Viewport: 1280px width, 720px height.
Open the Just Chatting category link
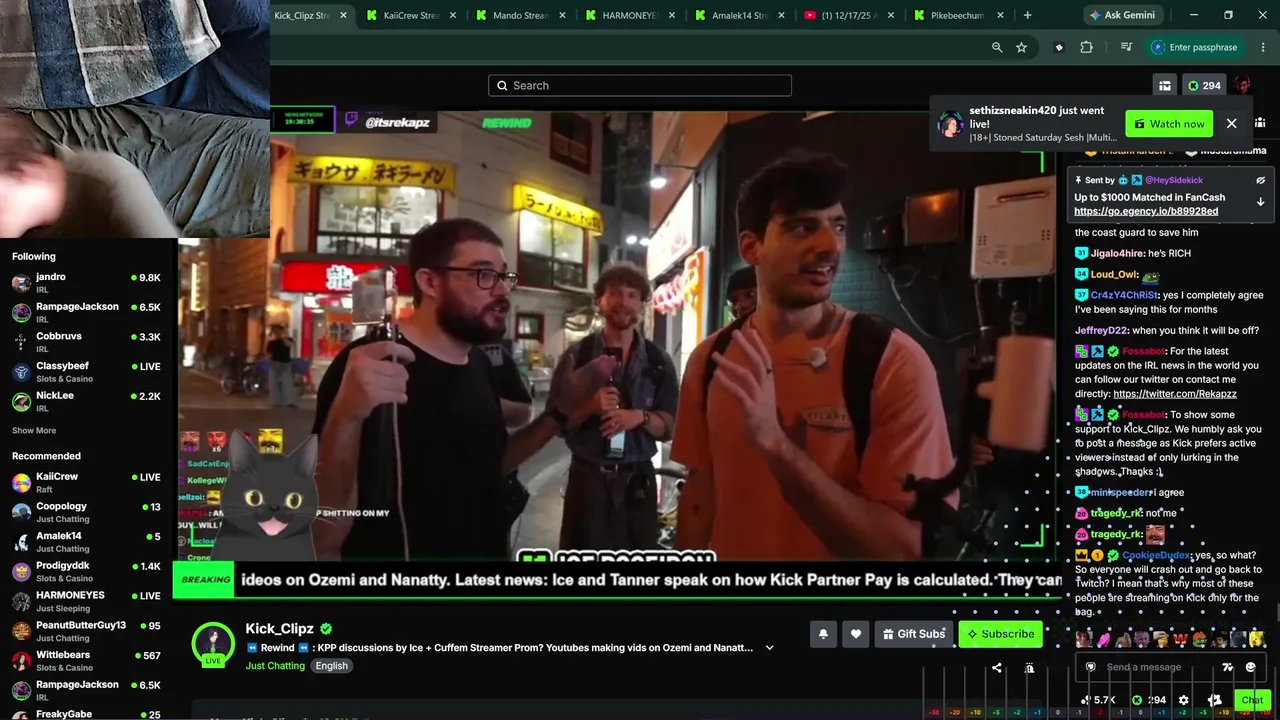tap(275, 666)
